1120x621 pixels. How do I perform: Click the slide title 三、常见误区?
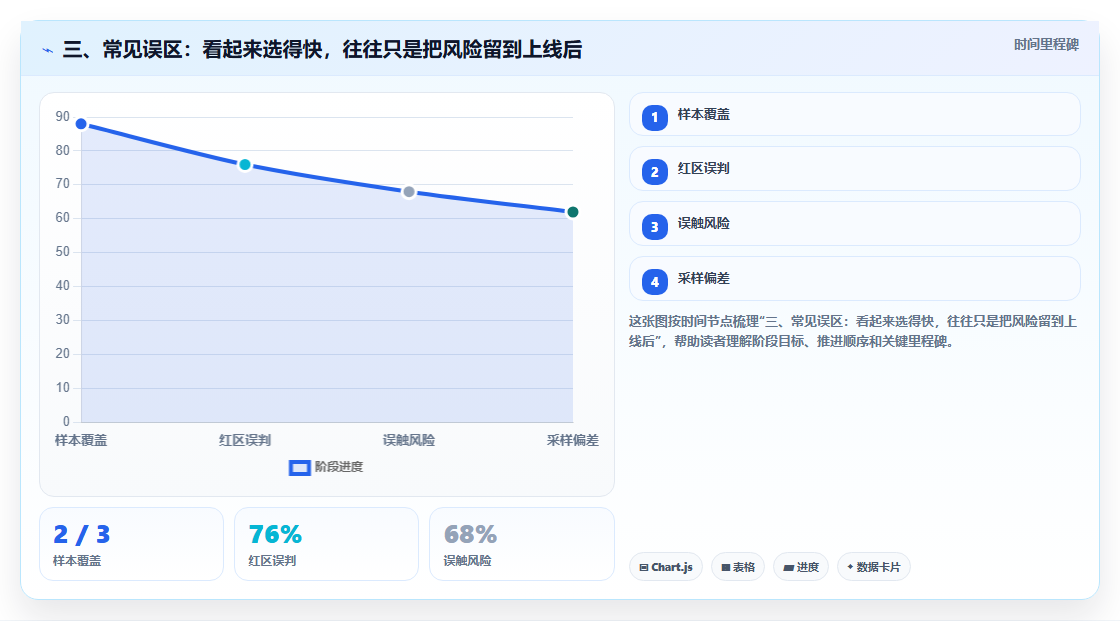pyautogui.click(x=322, y=50)
